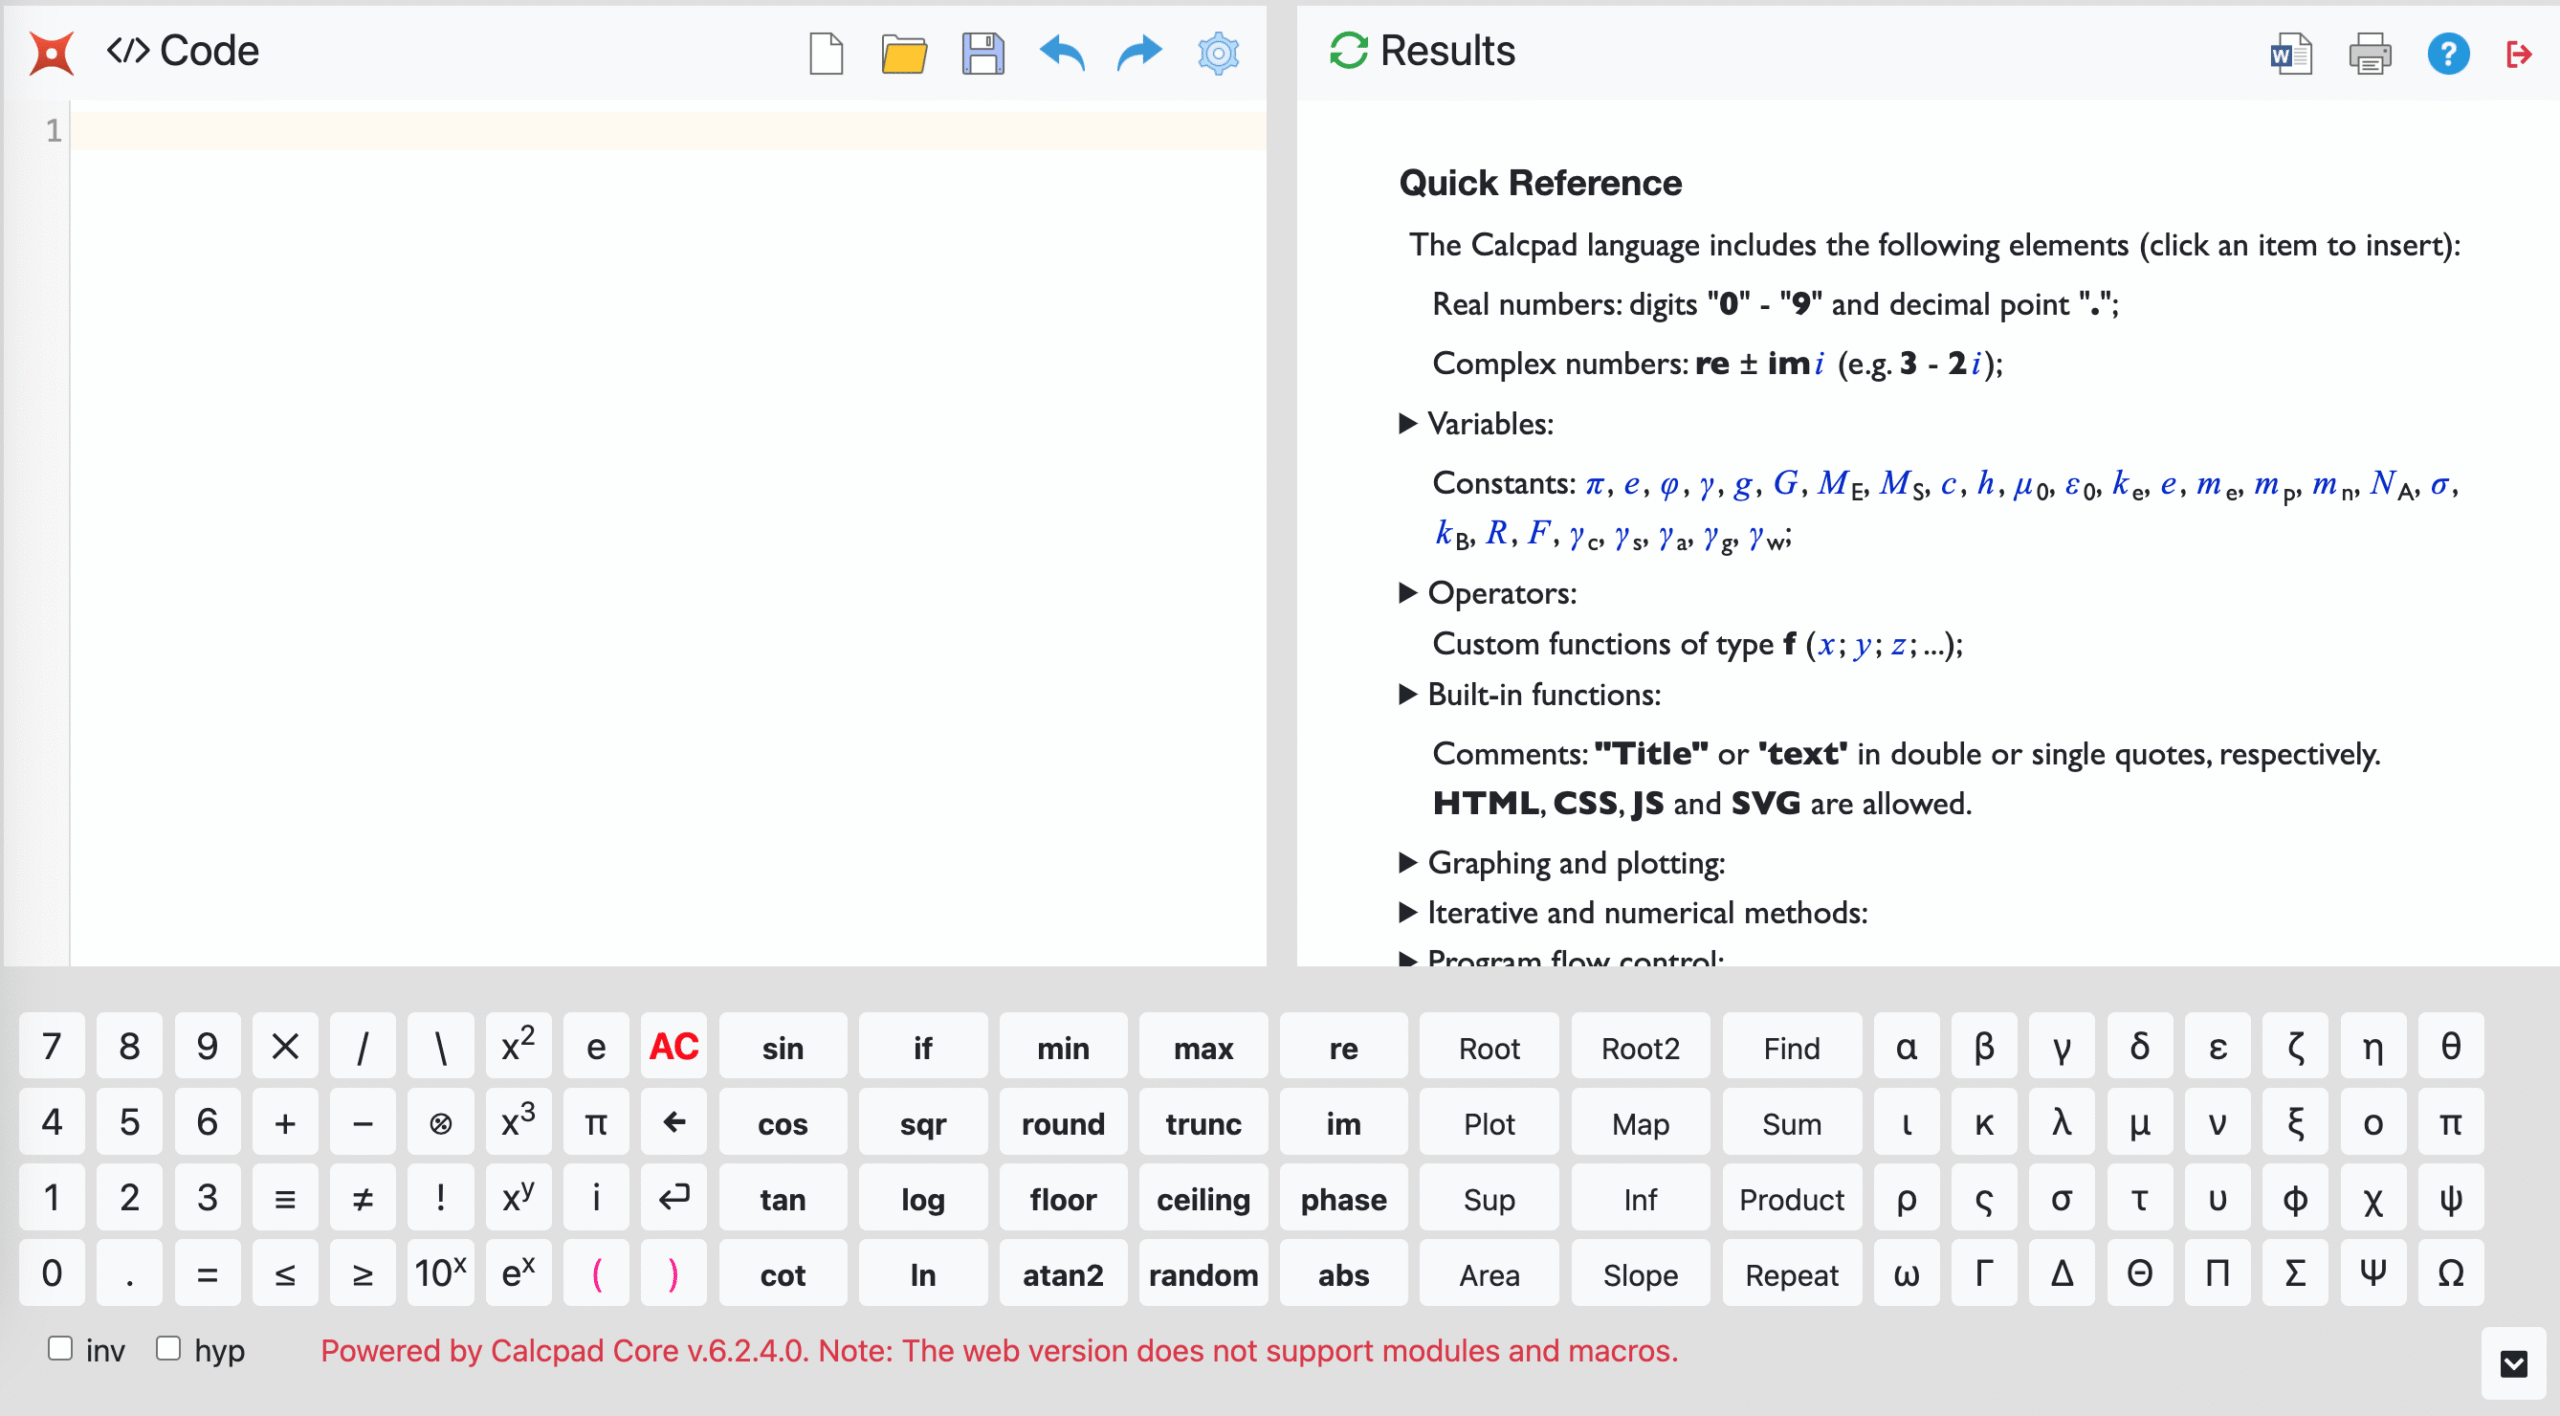
Task: Expand the Operators section
Action: pos(1488,593)
